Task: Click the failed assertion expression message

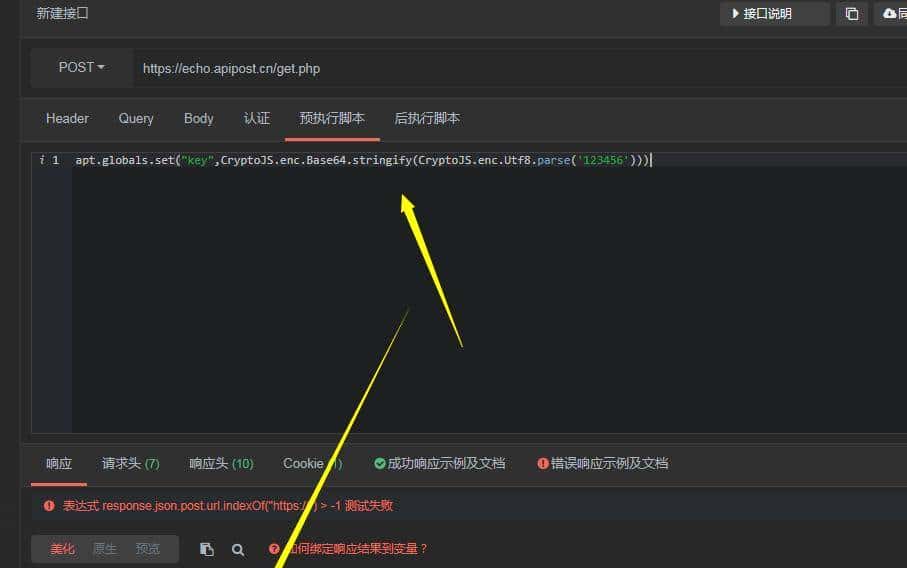Action: click(227, 506)
